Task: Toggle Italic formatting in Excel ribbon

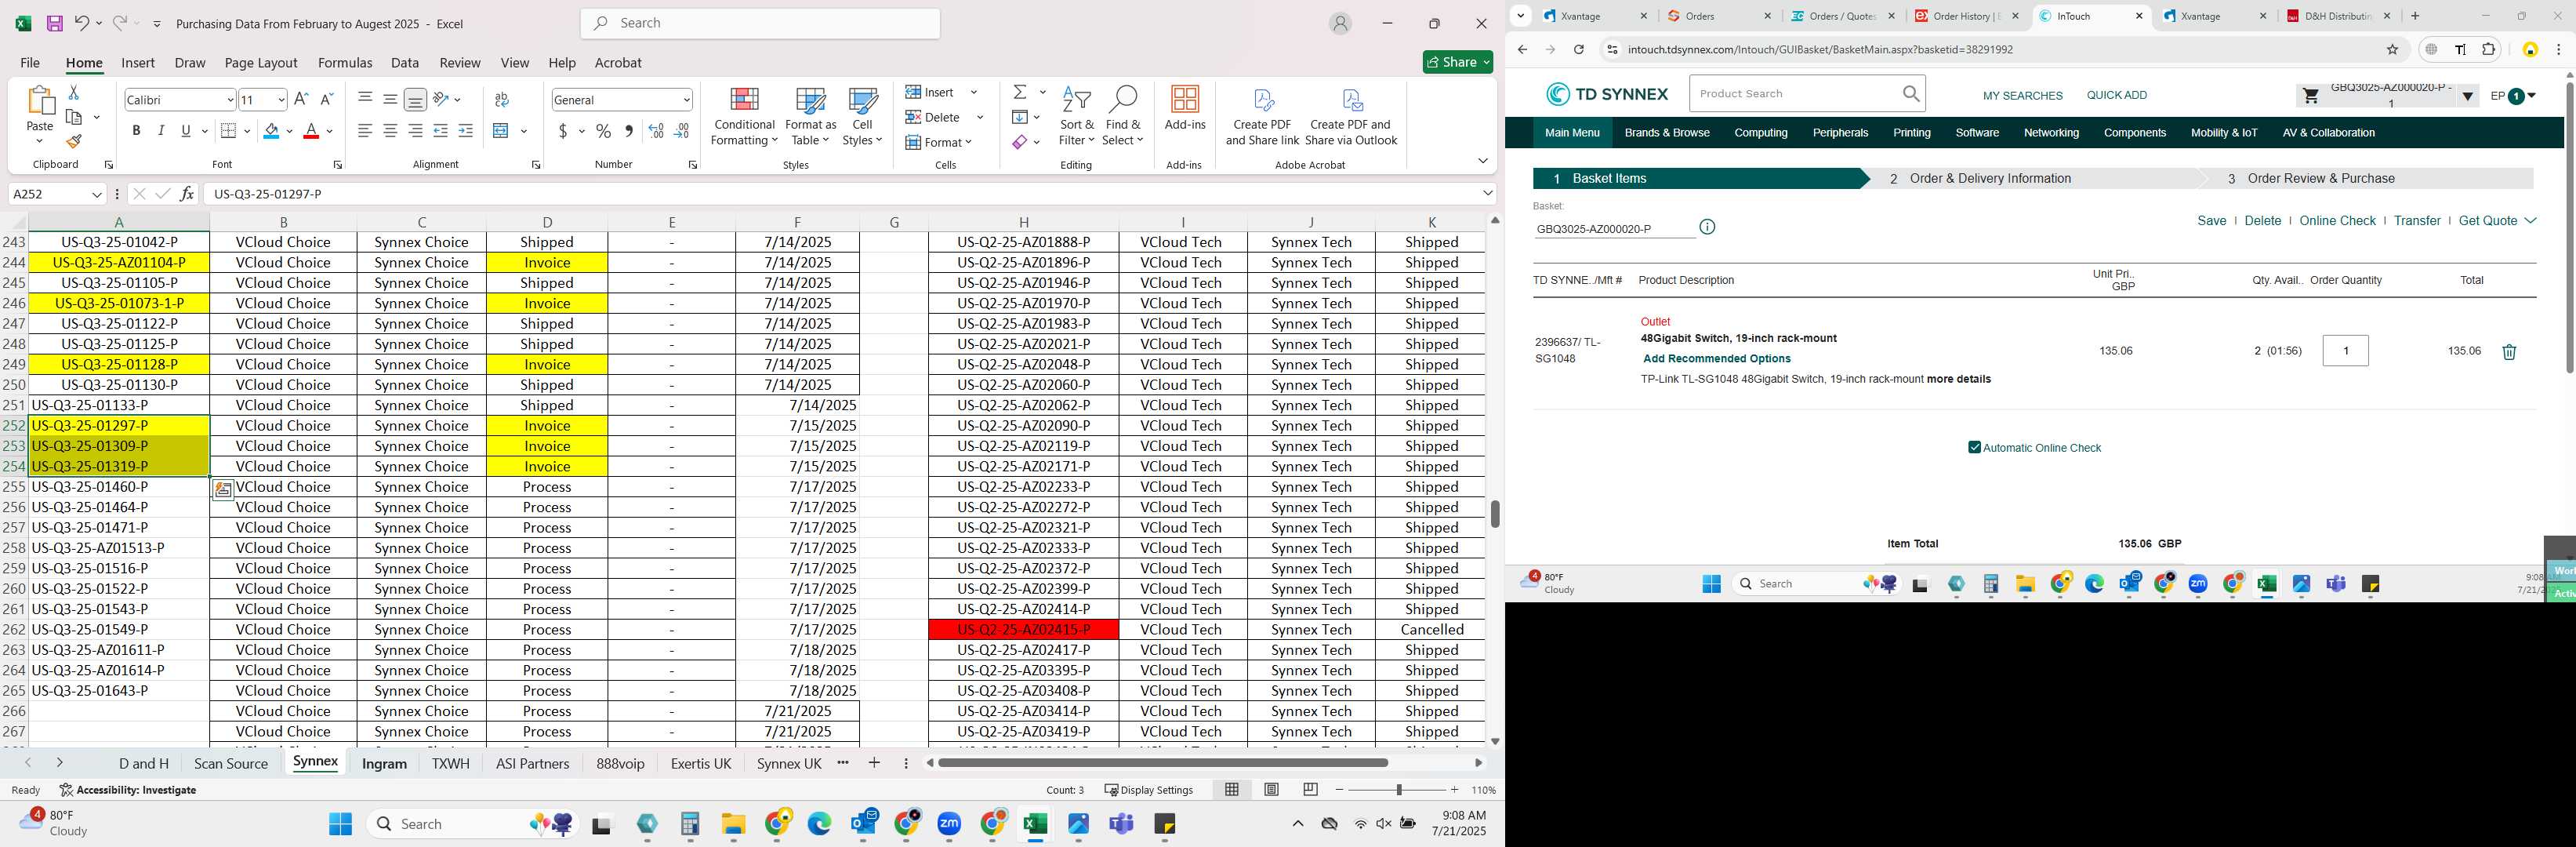Action: pos(161,131)
